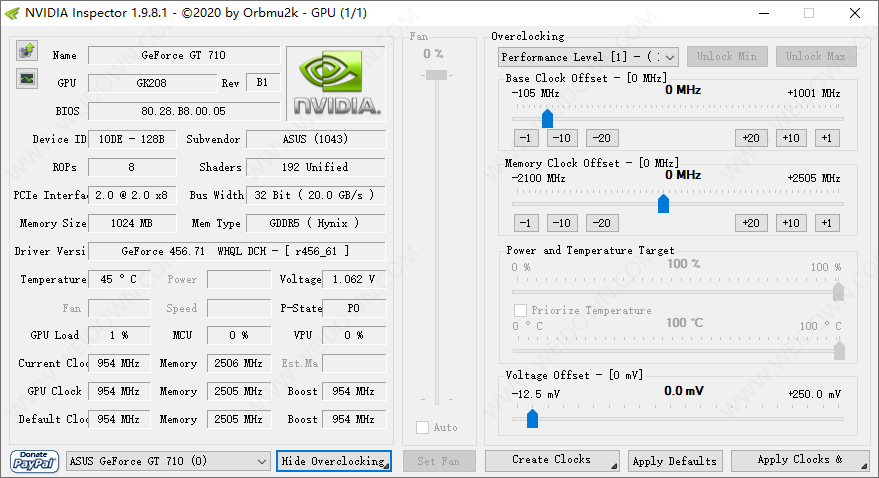Click the Voltage value 1.062 V

354,279
